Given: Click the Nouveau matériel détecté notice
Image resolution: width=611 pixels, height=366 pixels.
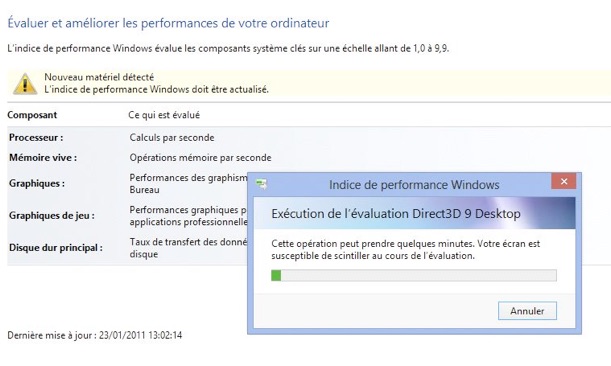Looking at the screenshot, I should [x=99, y=77].
